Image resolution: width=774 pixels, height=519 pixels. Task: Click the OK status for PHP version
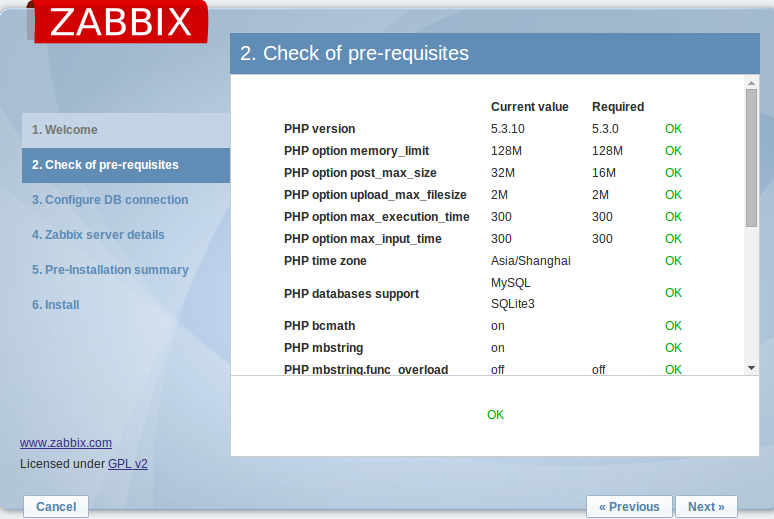click(673, 129)
